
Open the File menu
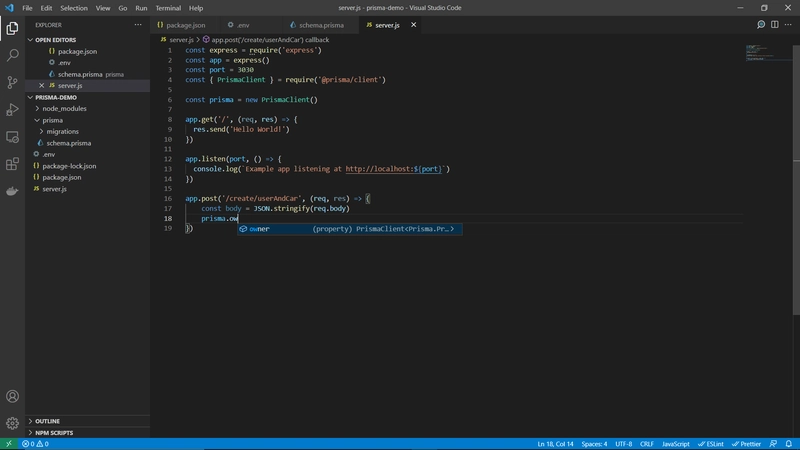coord(27,8)
